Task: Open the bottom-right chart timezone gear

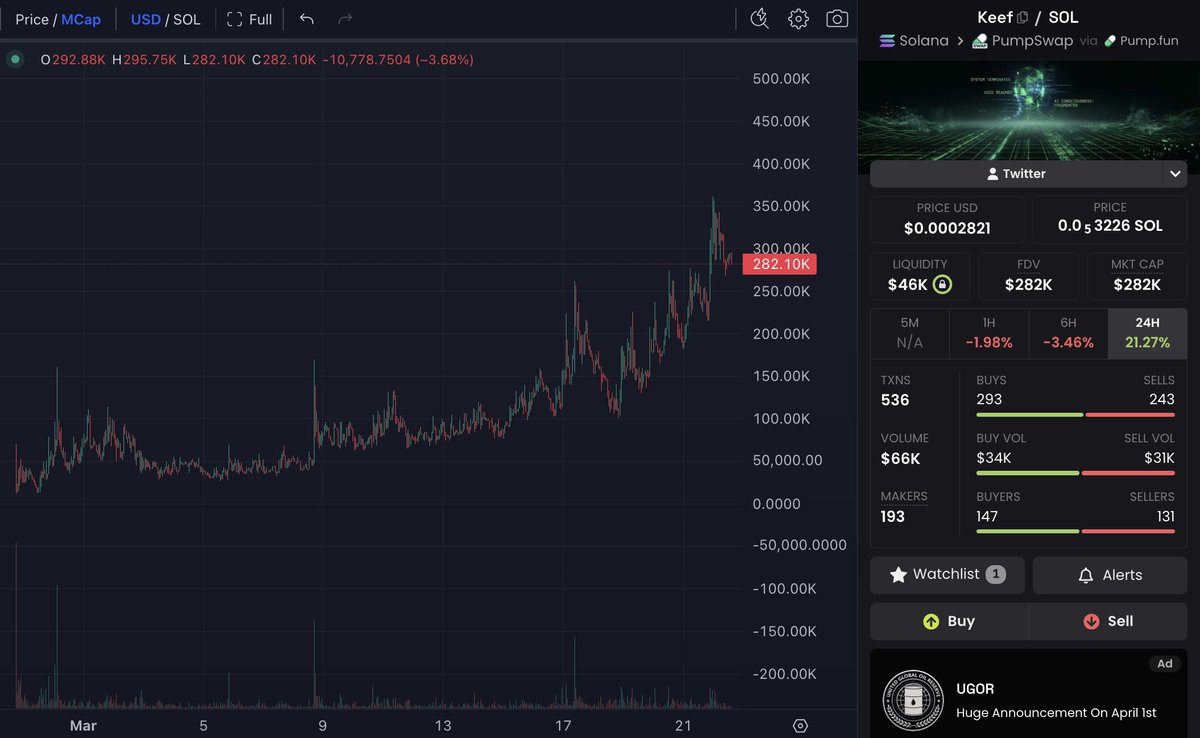Action: [799, 724]
